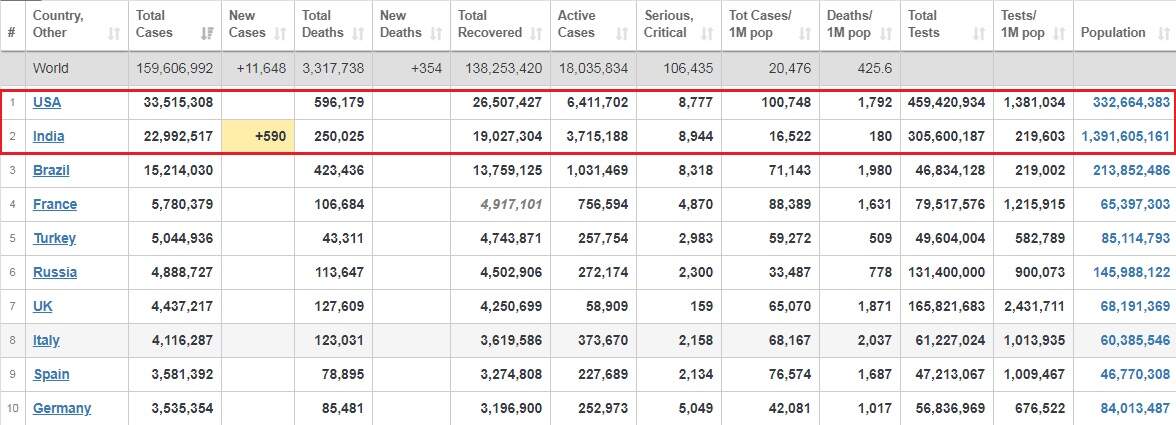
Task: Click sort arrows in Total Deaths header
Action: 360,33
